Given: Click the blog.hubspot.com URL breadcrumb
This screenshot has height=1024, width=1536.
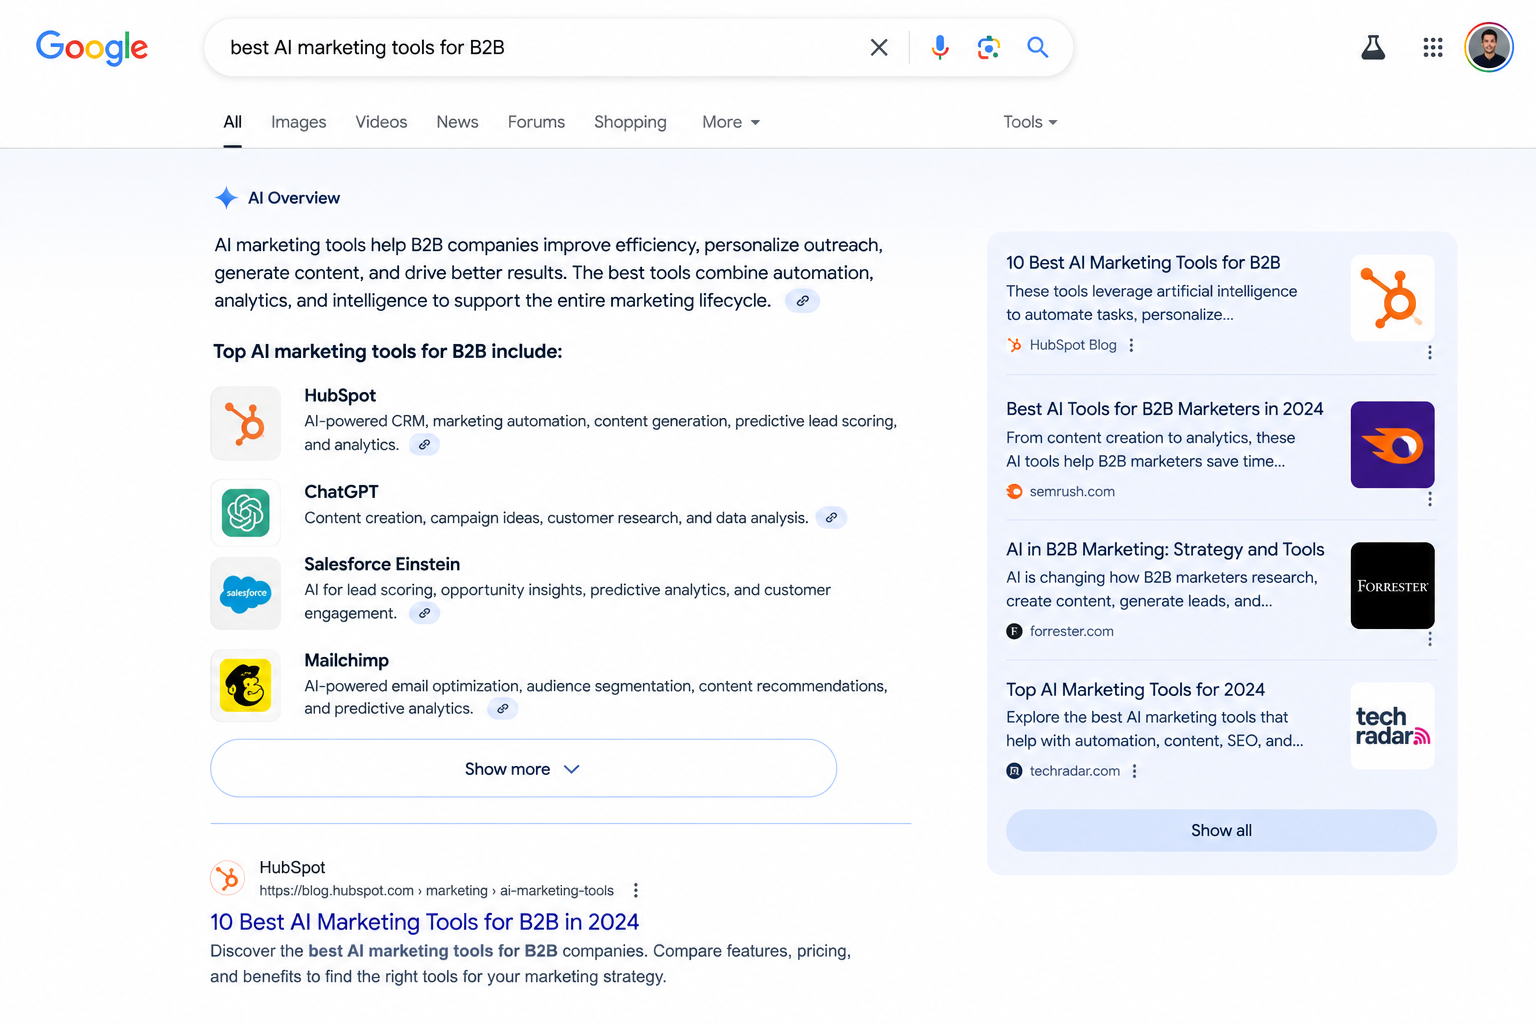Looking at the screenshot, I should tap(436, 891).
